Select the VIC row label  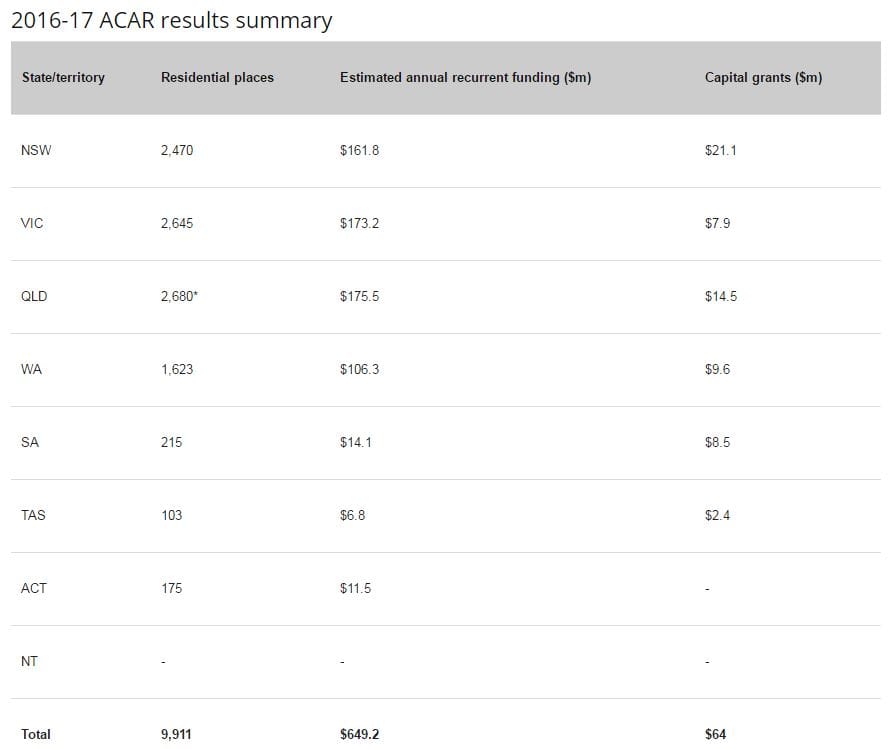coord(32,224)
